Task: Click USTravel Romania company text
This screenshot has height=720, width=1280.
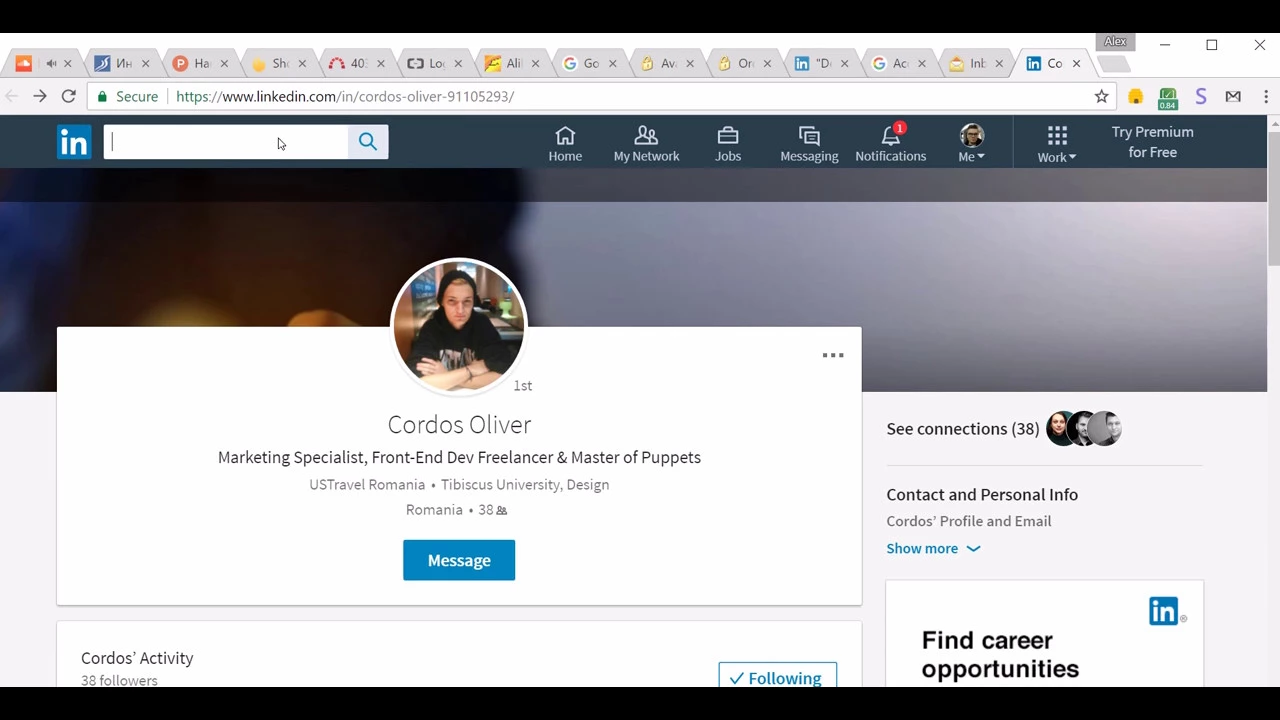Action: click(367, 484)
